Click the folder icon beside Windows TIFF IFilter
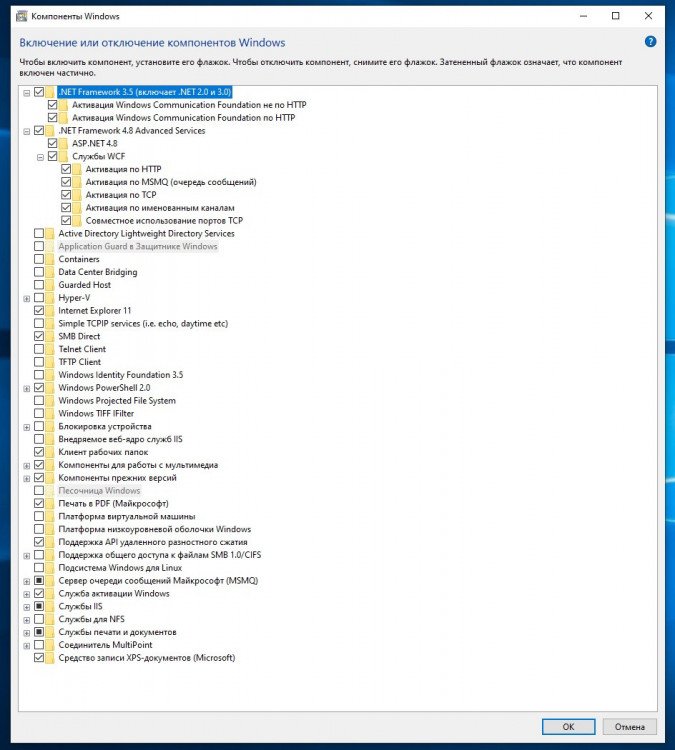Screen dimensions: 675x750 point(50,413)
